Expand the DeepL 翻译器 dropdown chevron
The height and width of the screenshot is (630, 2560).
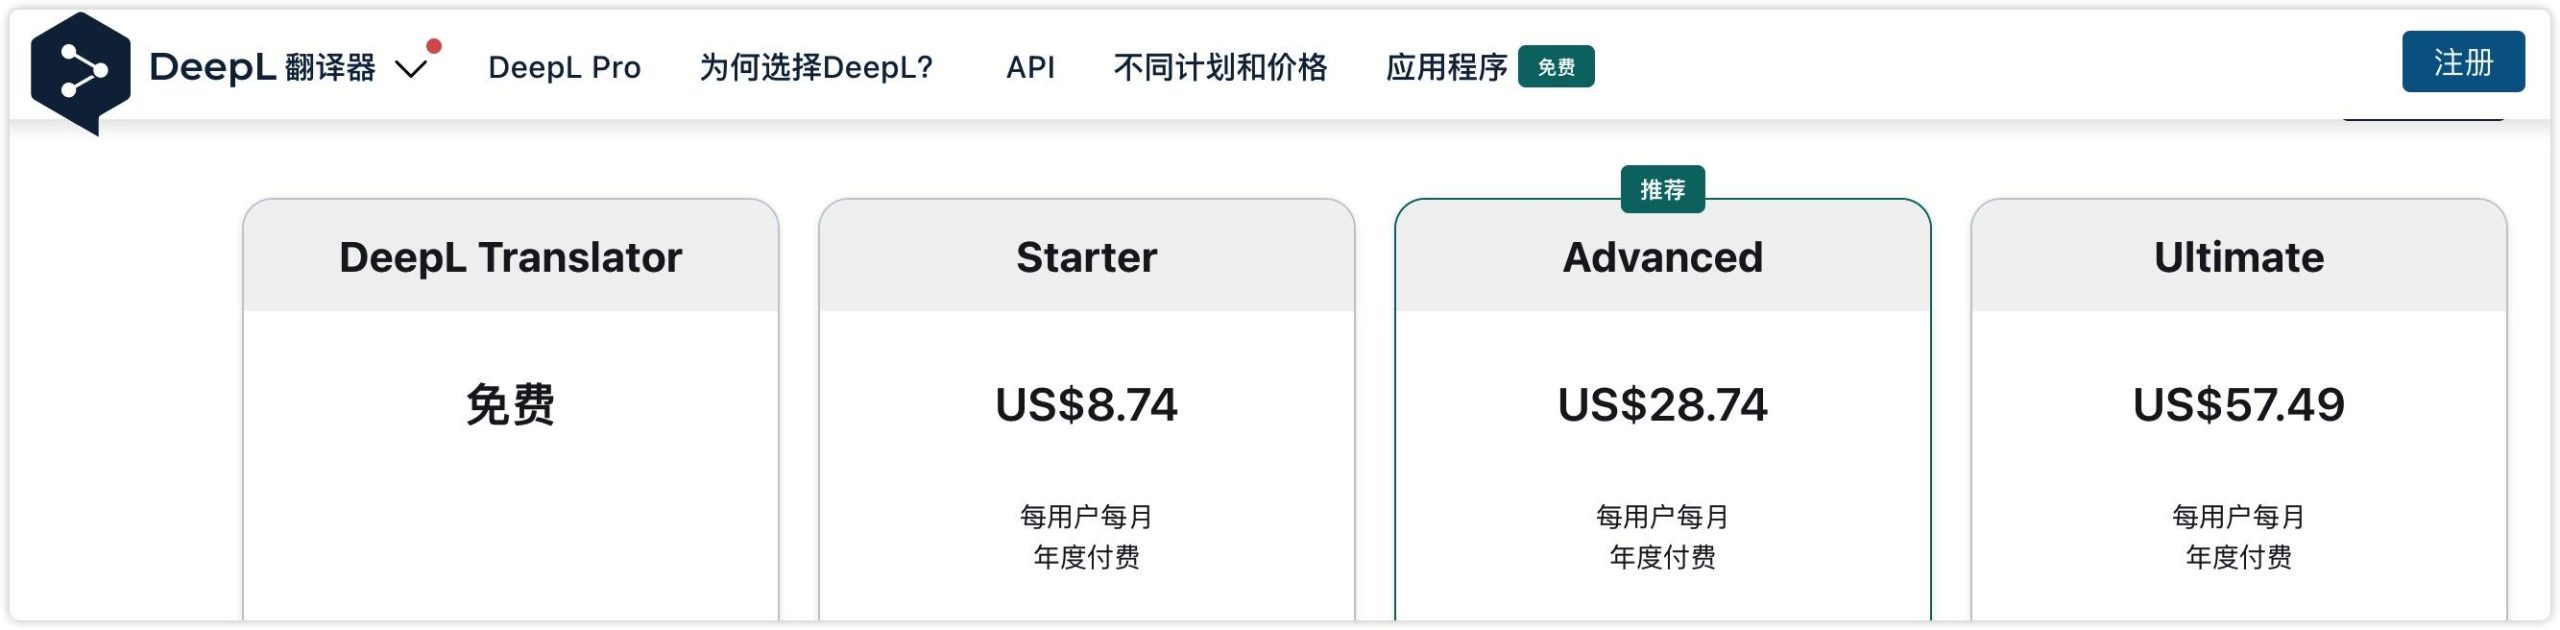(410, 69)
